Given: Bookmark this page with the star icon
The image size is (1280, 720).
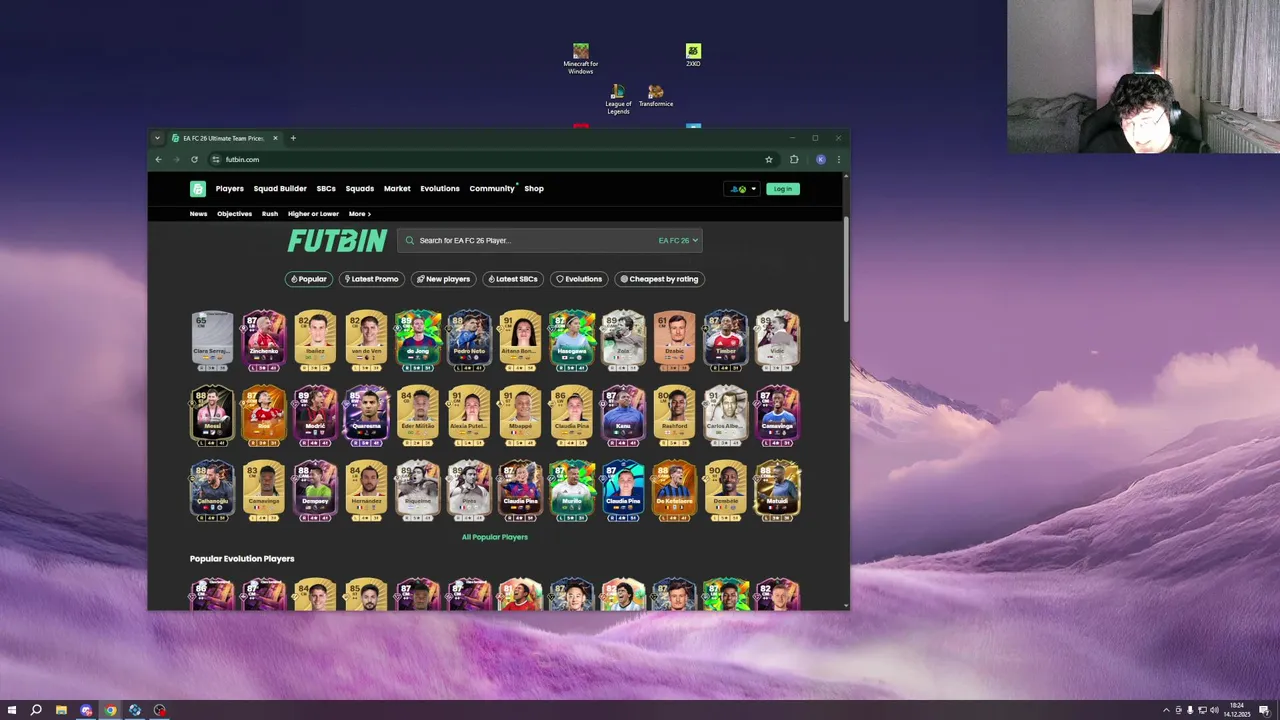Looking at the screenshot, I should pos(769,159).
